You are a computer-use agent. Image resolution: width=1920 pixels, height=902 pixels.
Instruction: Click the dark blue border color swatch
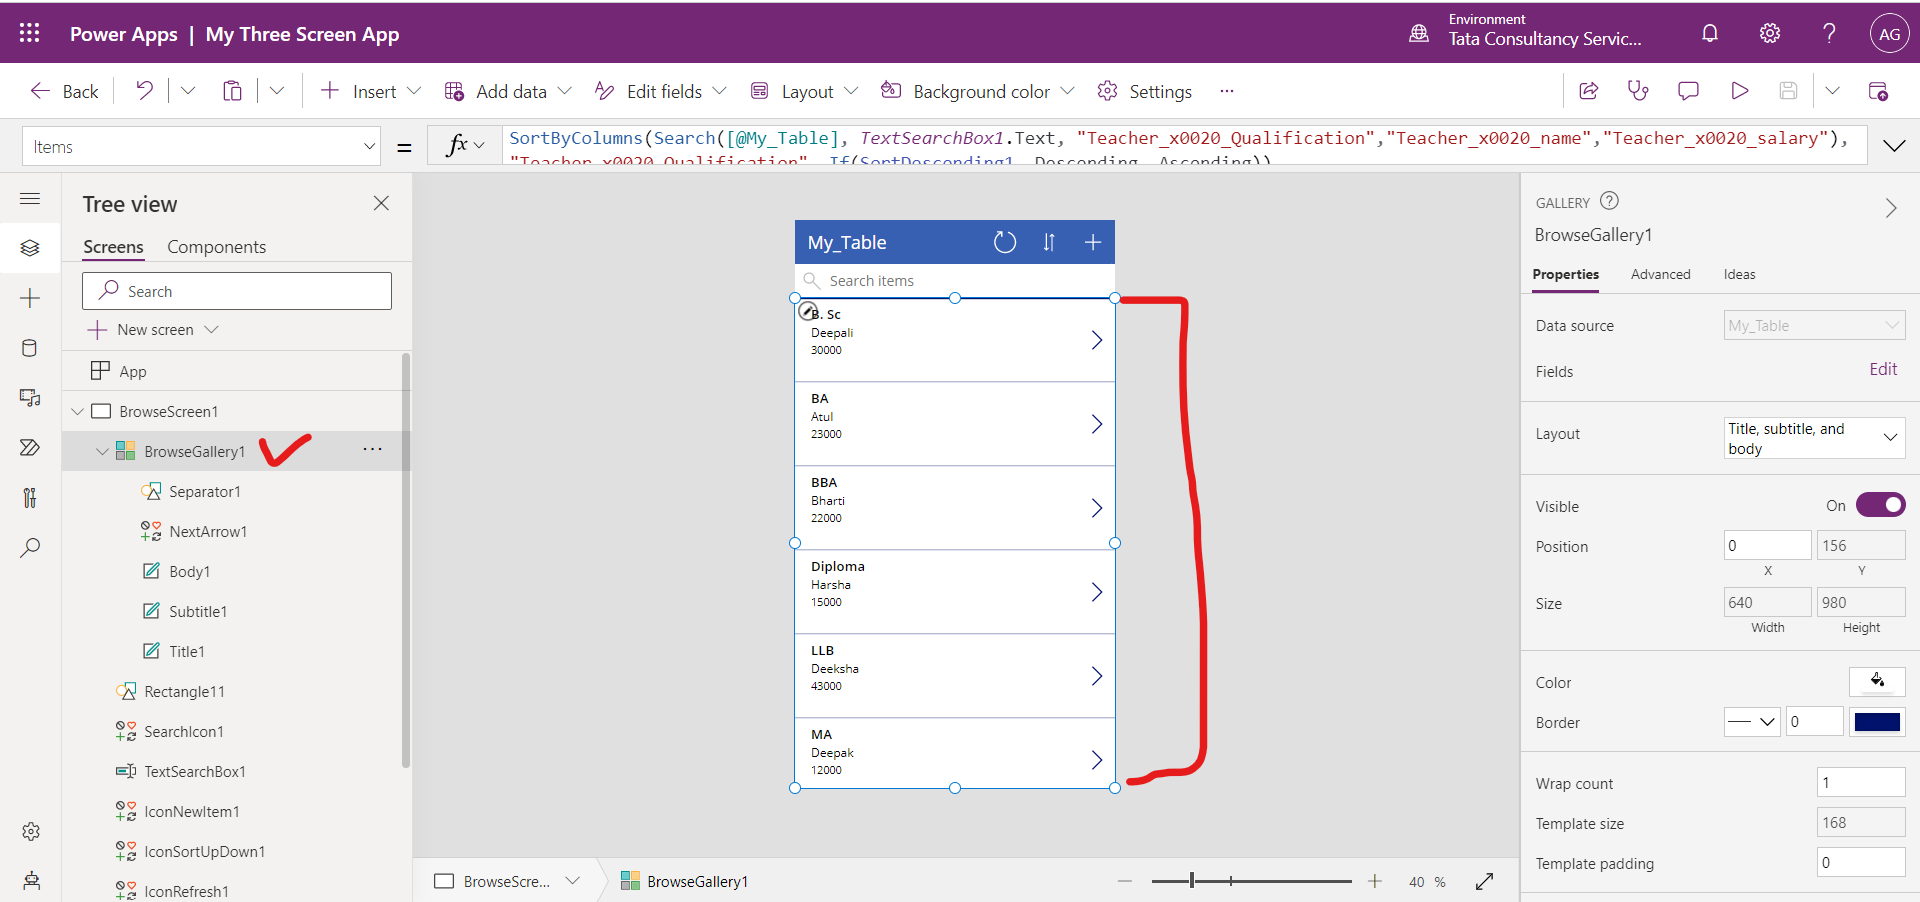point(1877,722)
